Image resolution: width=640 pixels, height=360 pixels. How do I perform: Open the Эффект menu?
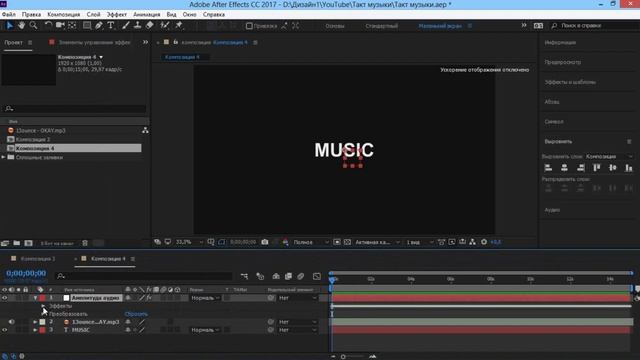pos(117,14)
